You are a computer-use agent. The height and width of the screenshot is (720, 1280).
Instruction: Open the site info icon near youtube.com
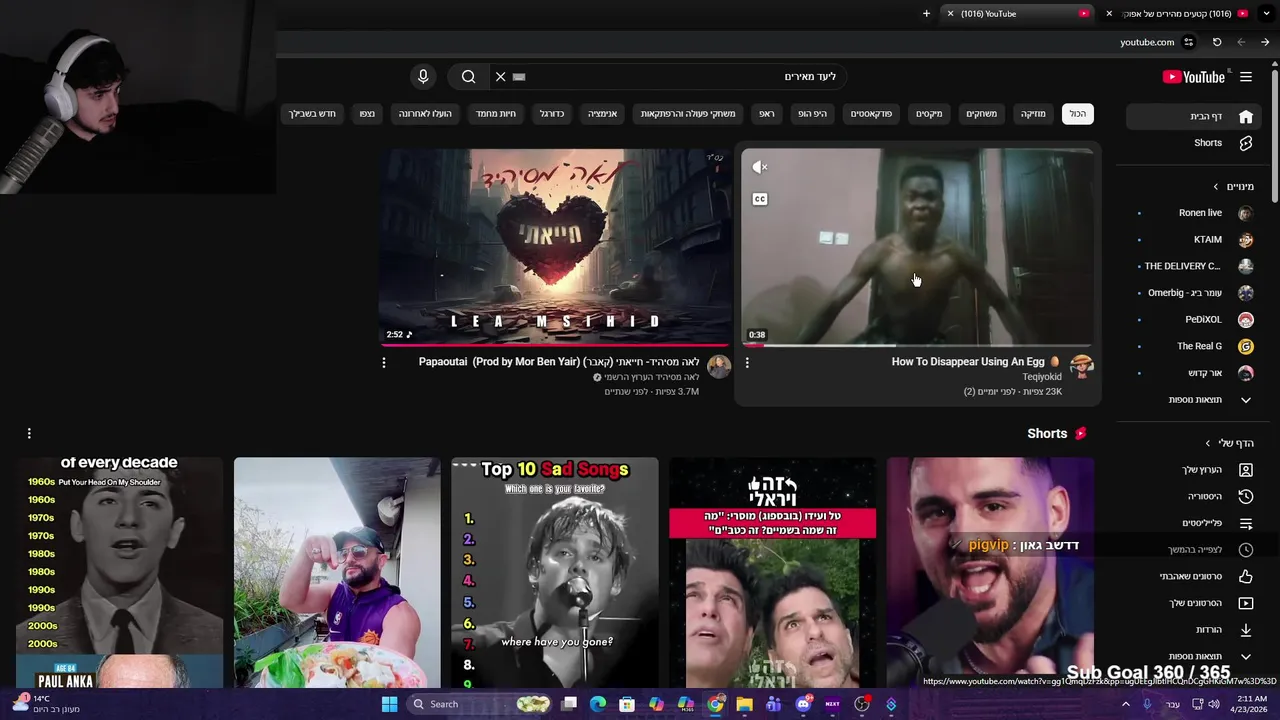click(x=1189, y=42)
